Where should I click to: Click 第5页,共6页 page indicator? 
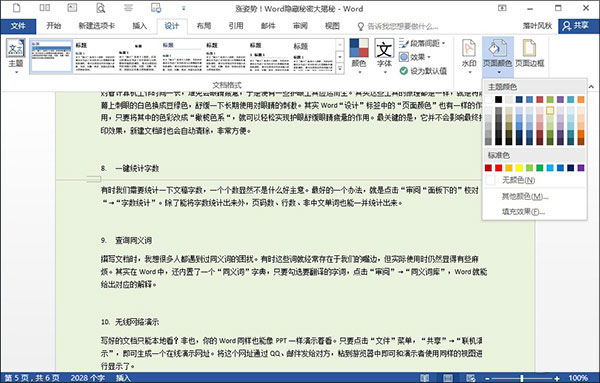pos(32,378)
